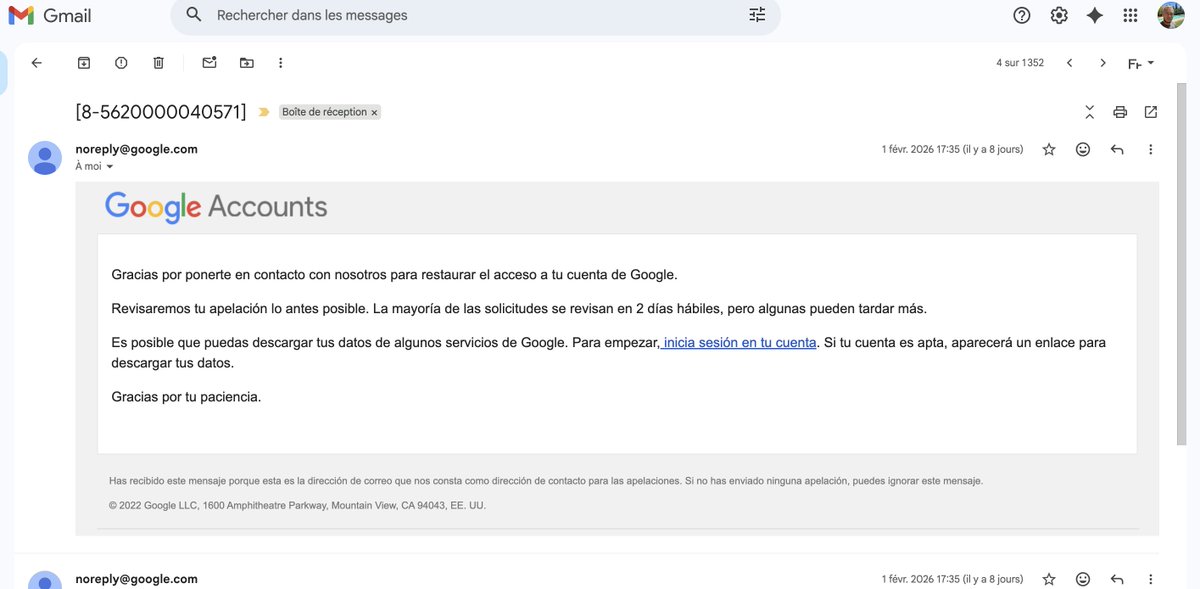Image resolution: width=1200 pixels, height=589 pixels.
Task: Click the '4 sur 1352' counter
Action: coord(1020,63)
